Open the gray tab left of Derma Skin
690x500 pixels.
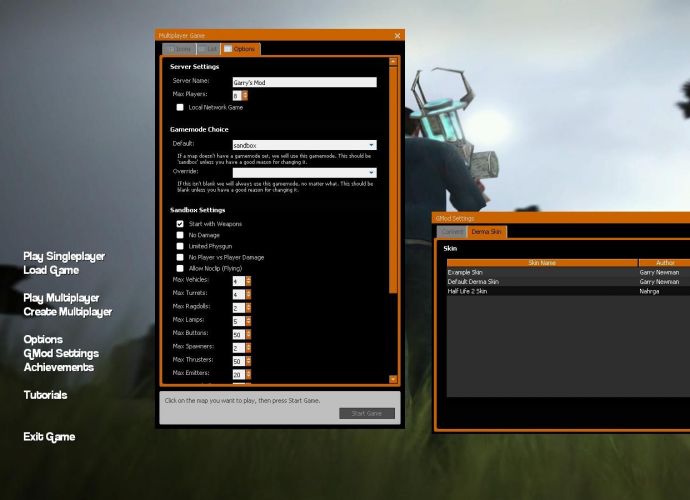pos(451,232)
